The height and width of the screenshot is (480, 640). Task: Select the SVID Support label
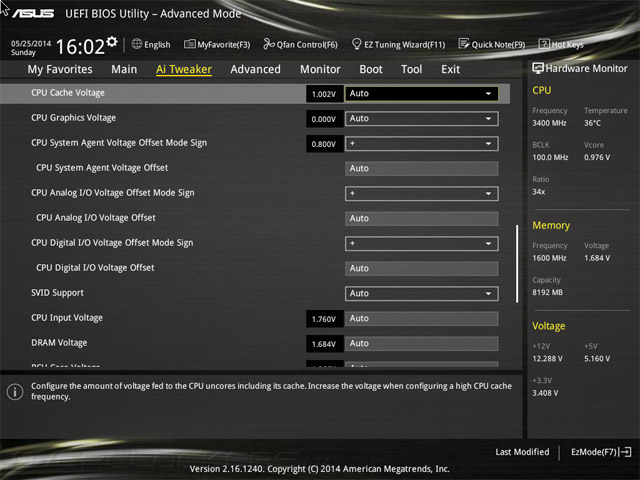(57, 293)
